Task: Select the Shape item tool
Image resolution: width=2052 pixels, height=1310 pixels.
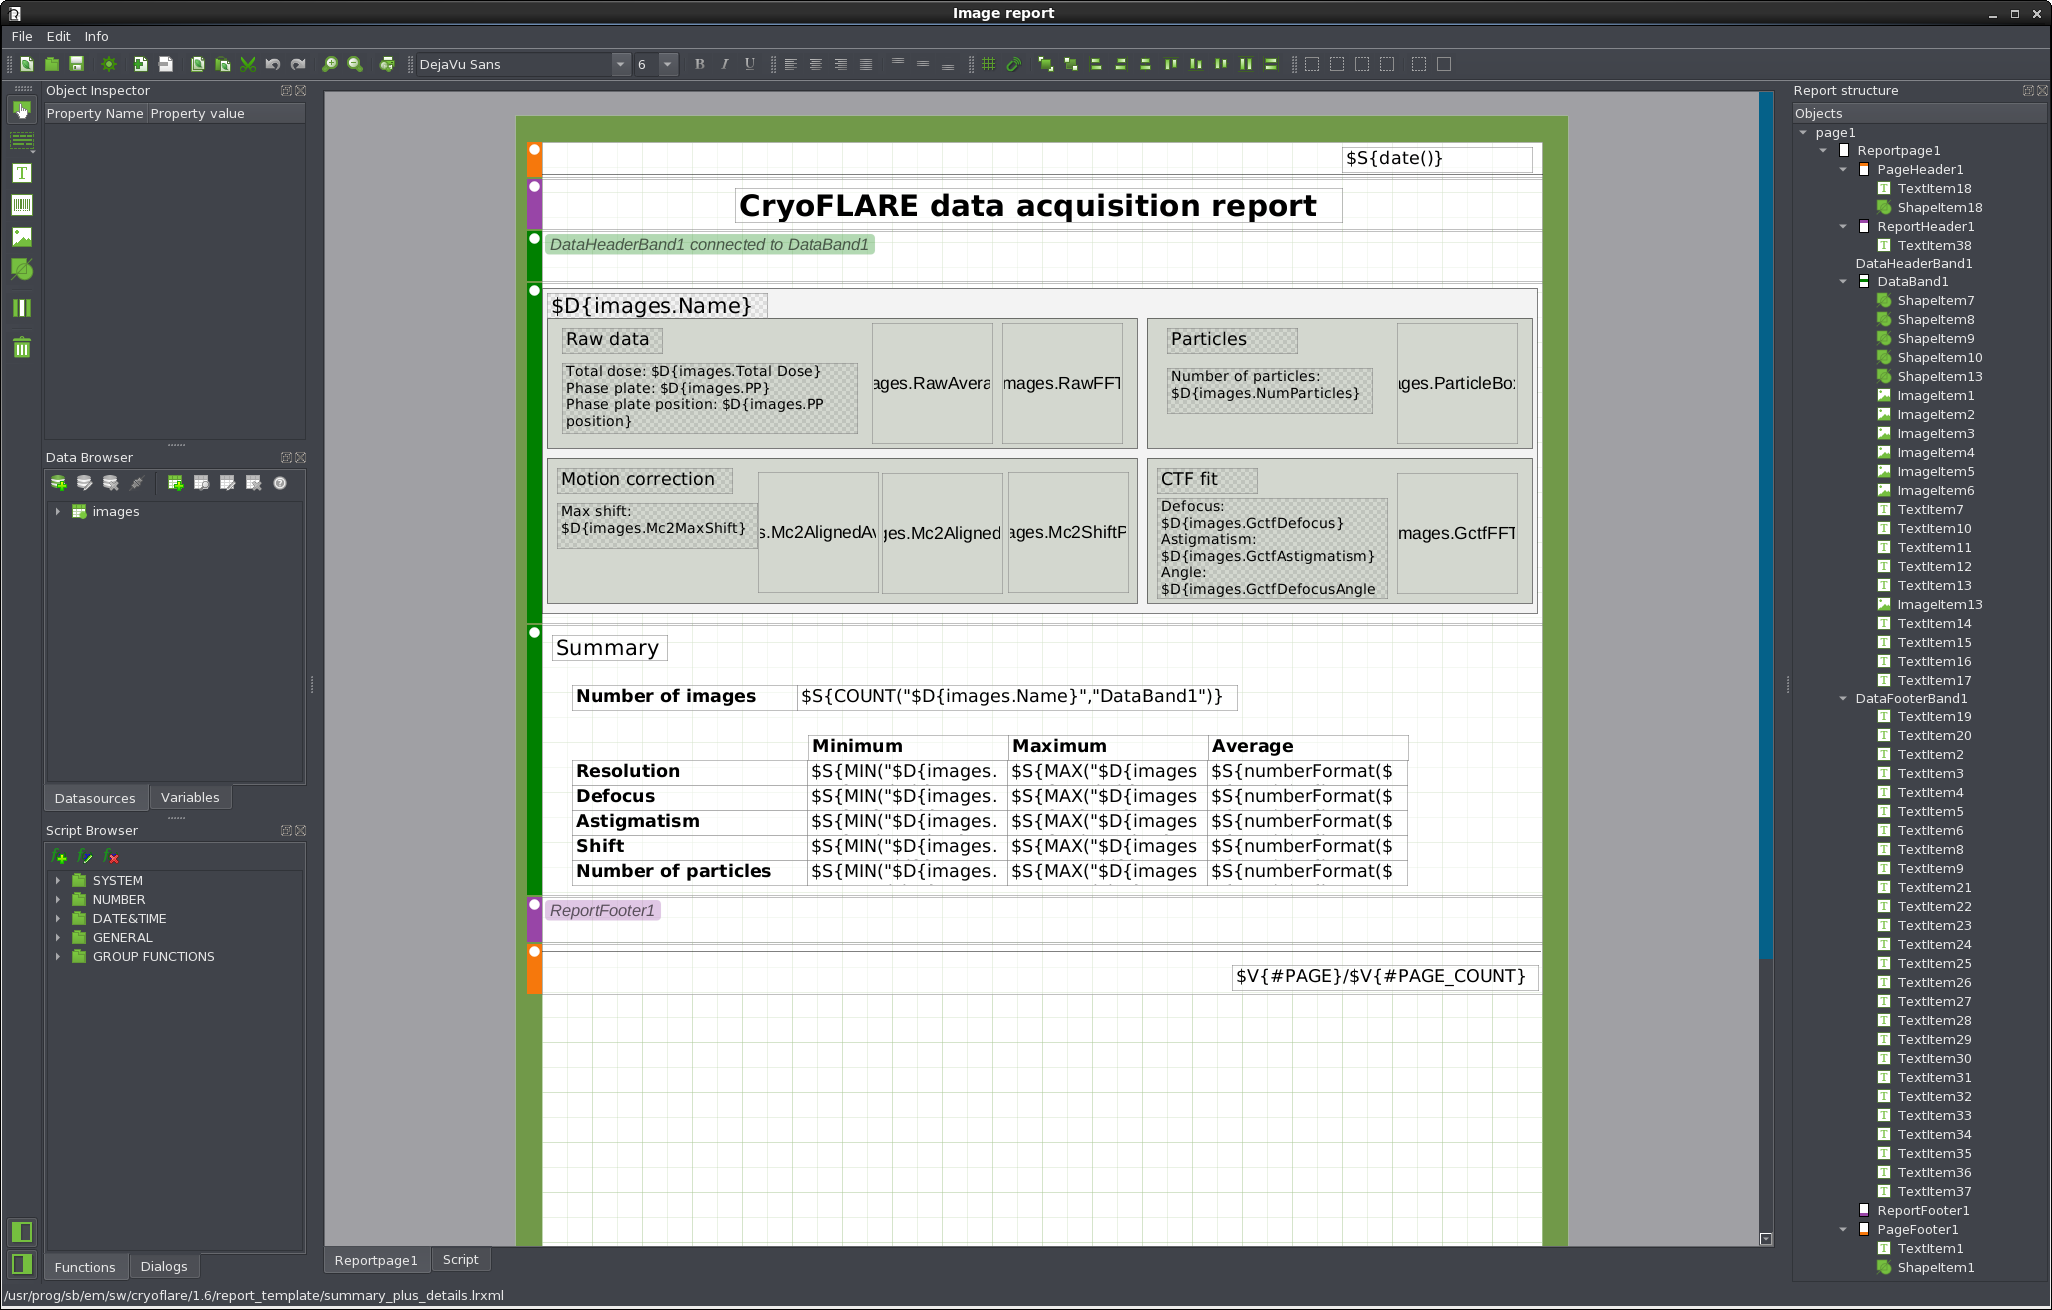Action: [22, 269]
